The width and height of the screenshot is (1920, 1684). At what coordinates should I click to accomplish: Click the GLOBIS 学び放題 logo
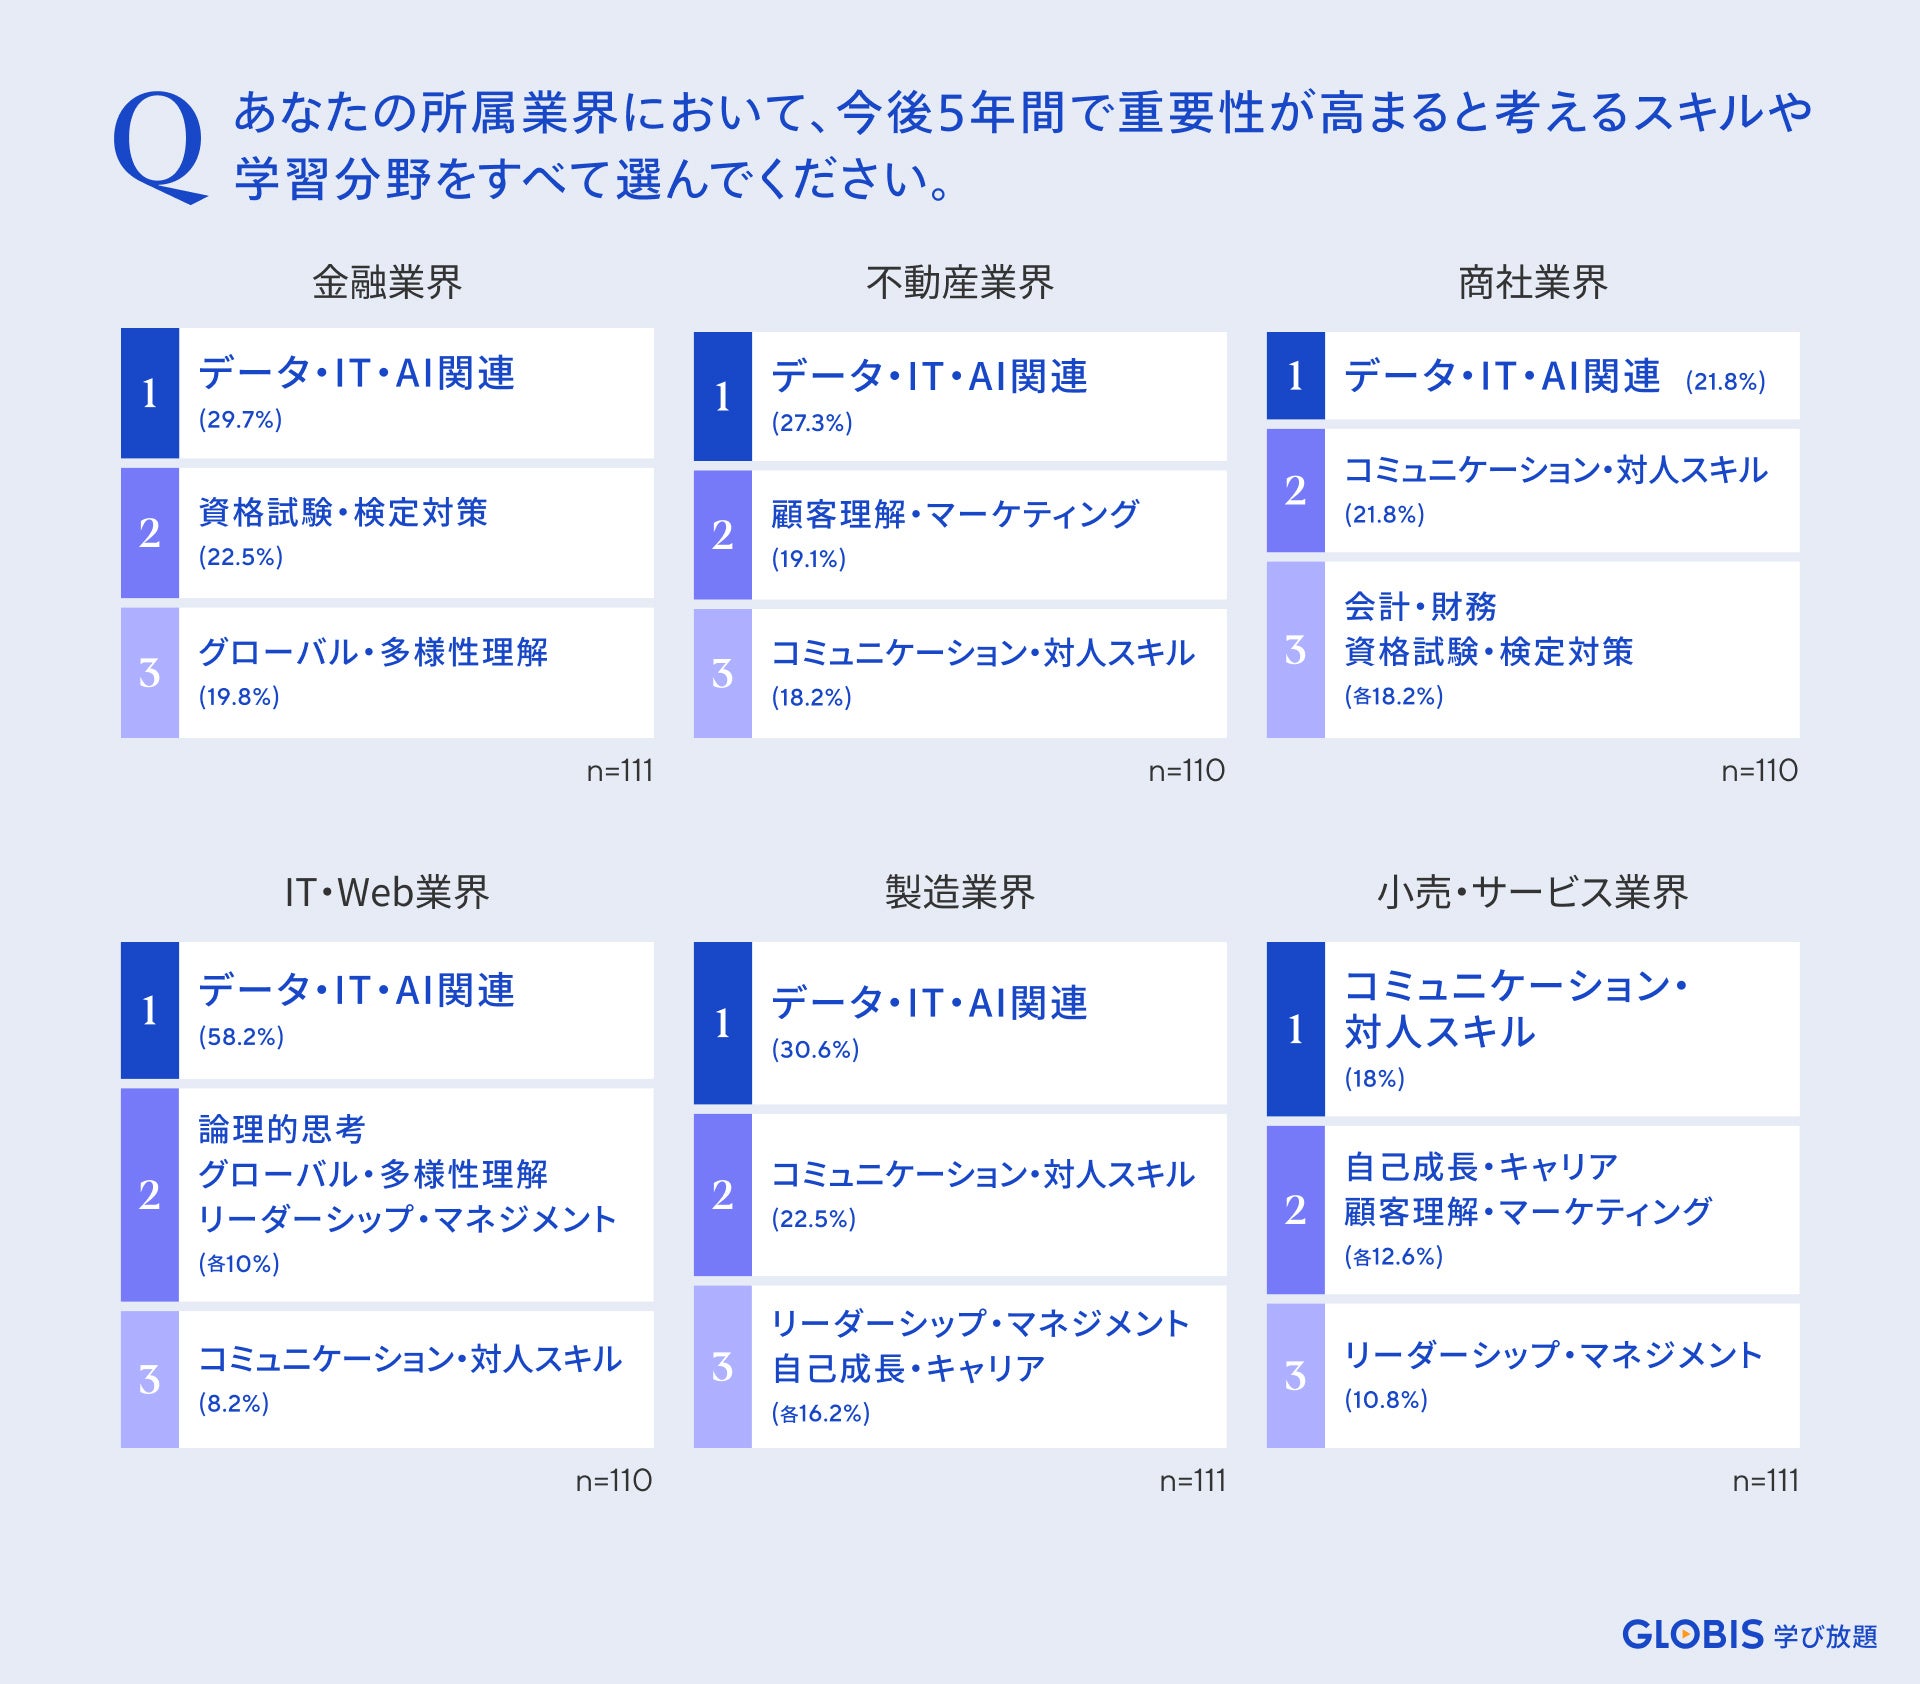coord(1749,1635)
